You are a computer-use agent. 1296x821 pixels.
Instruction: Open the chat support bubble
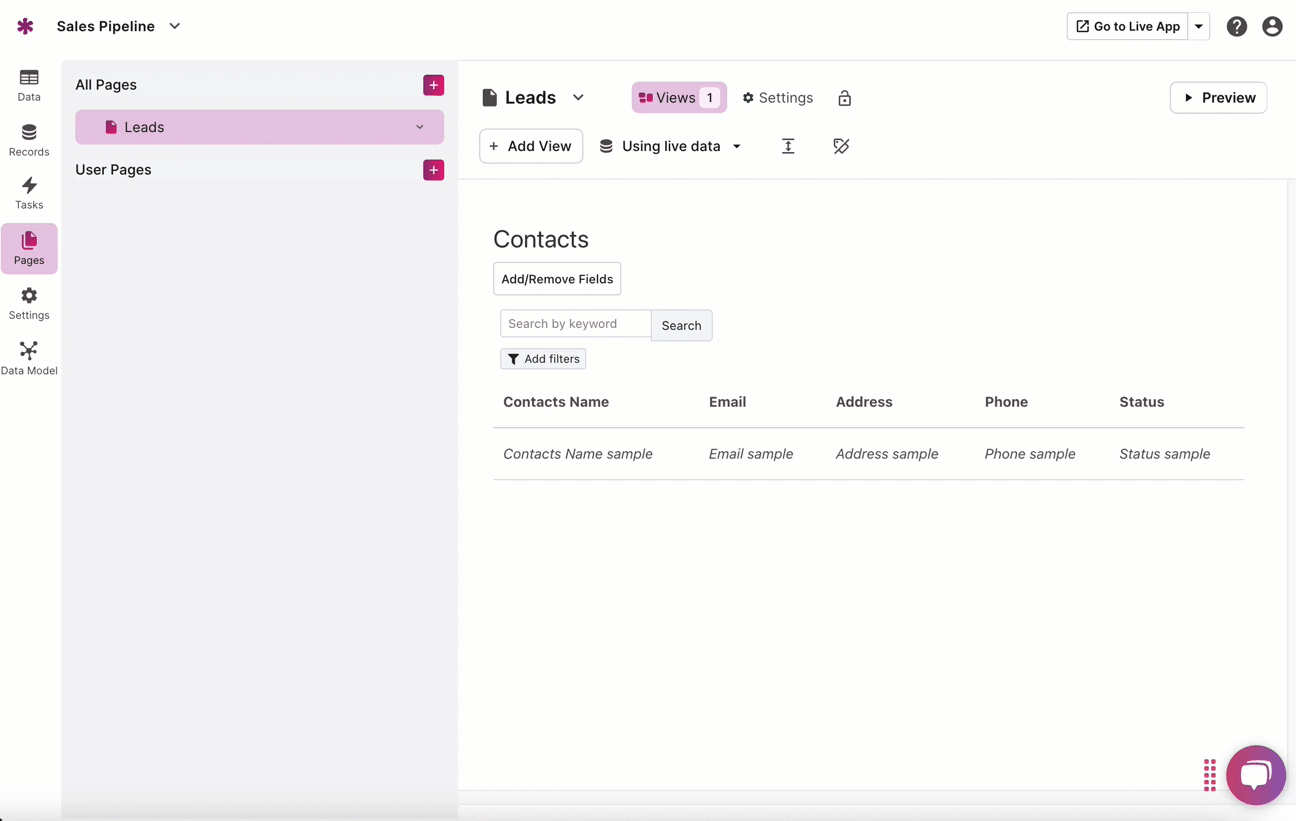point(1256,775)
